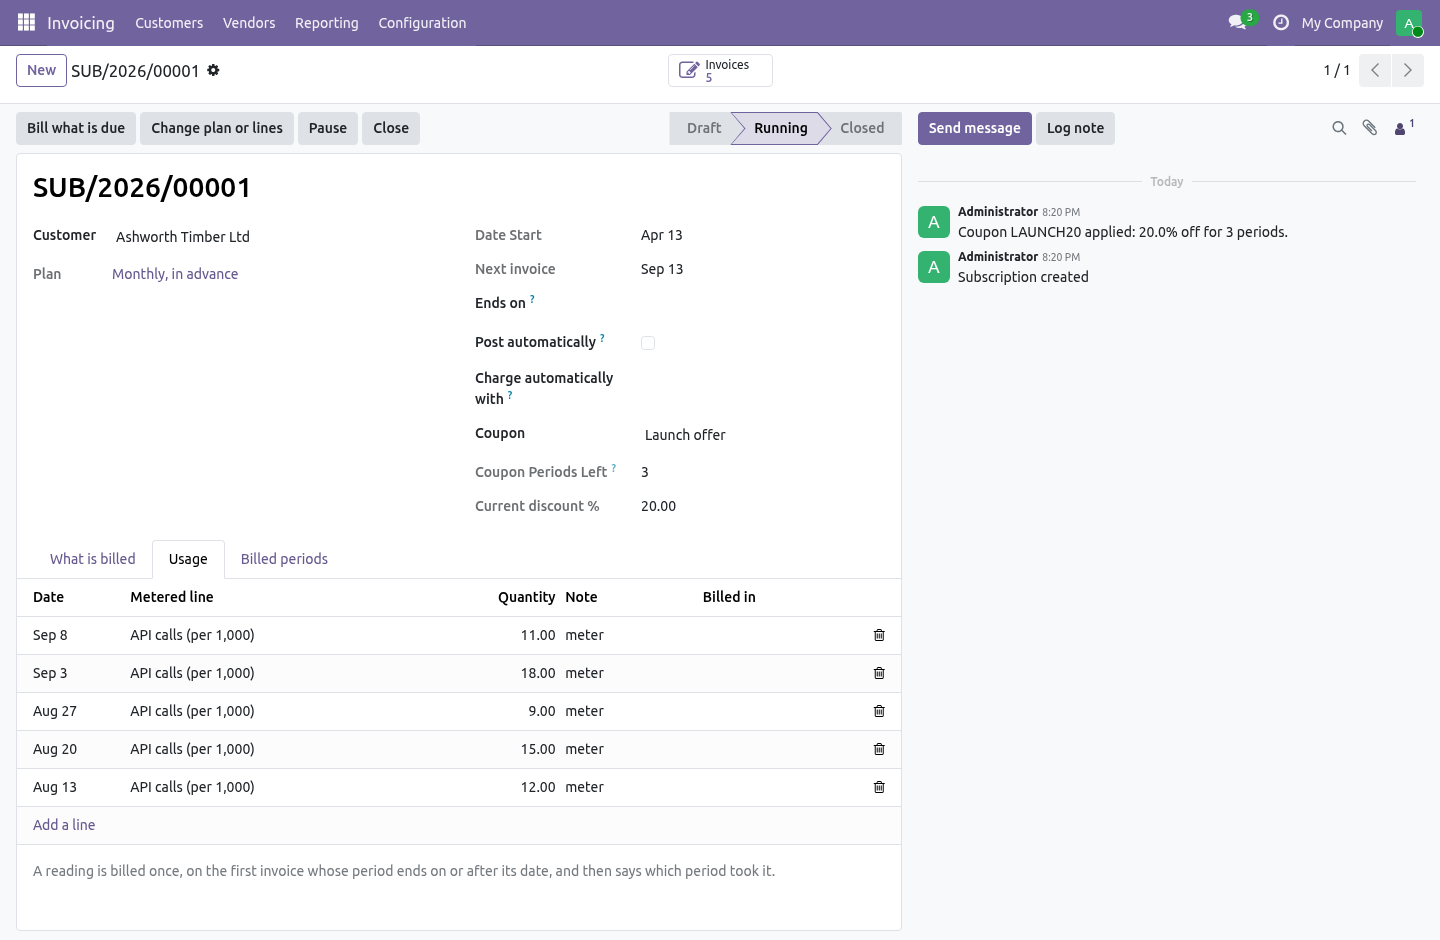Screen dimensions: 1440x940
Task: Delete the Sep 8 usage line
Action: (x=879, y=635)
